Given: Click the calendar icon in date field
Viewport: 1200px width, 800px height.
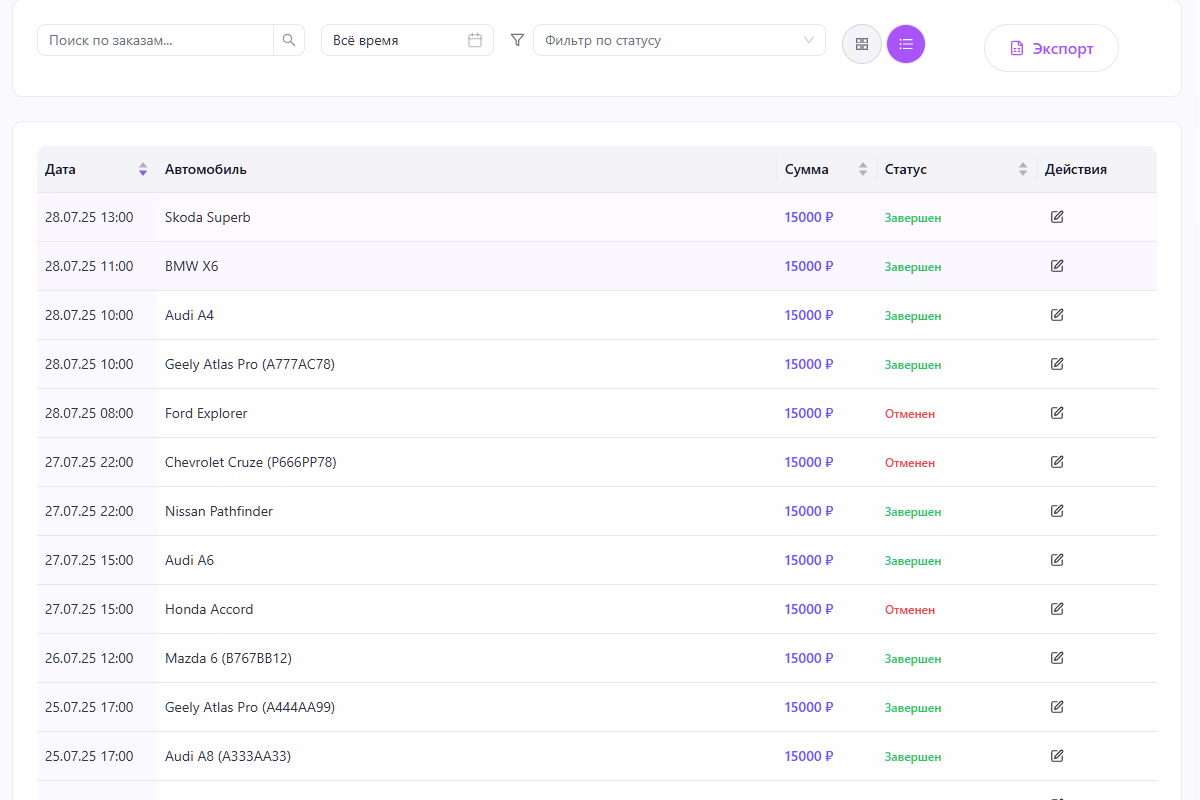Looking at the screenshot, I should point(475,40).
